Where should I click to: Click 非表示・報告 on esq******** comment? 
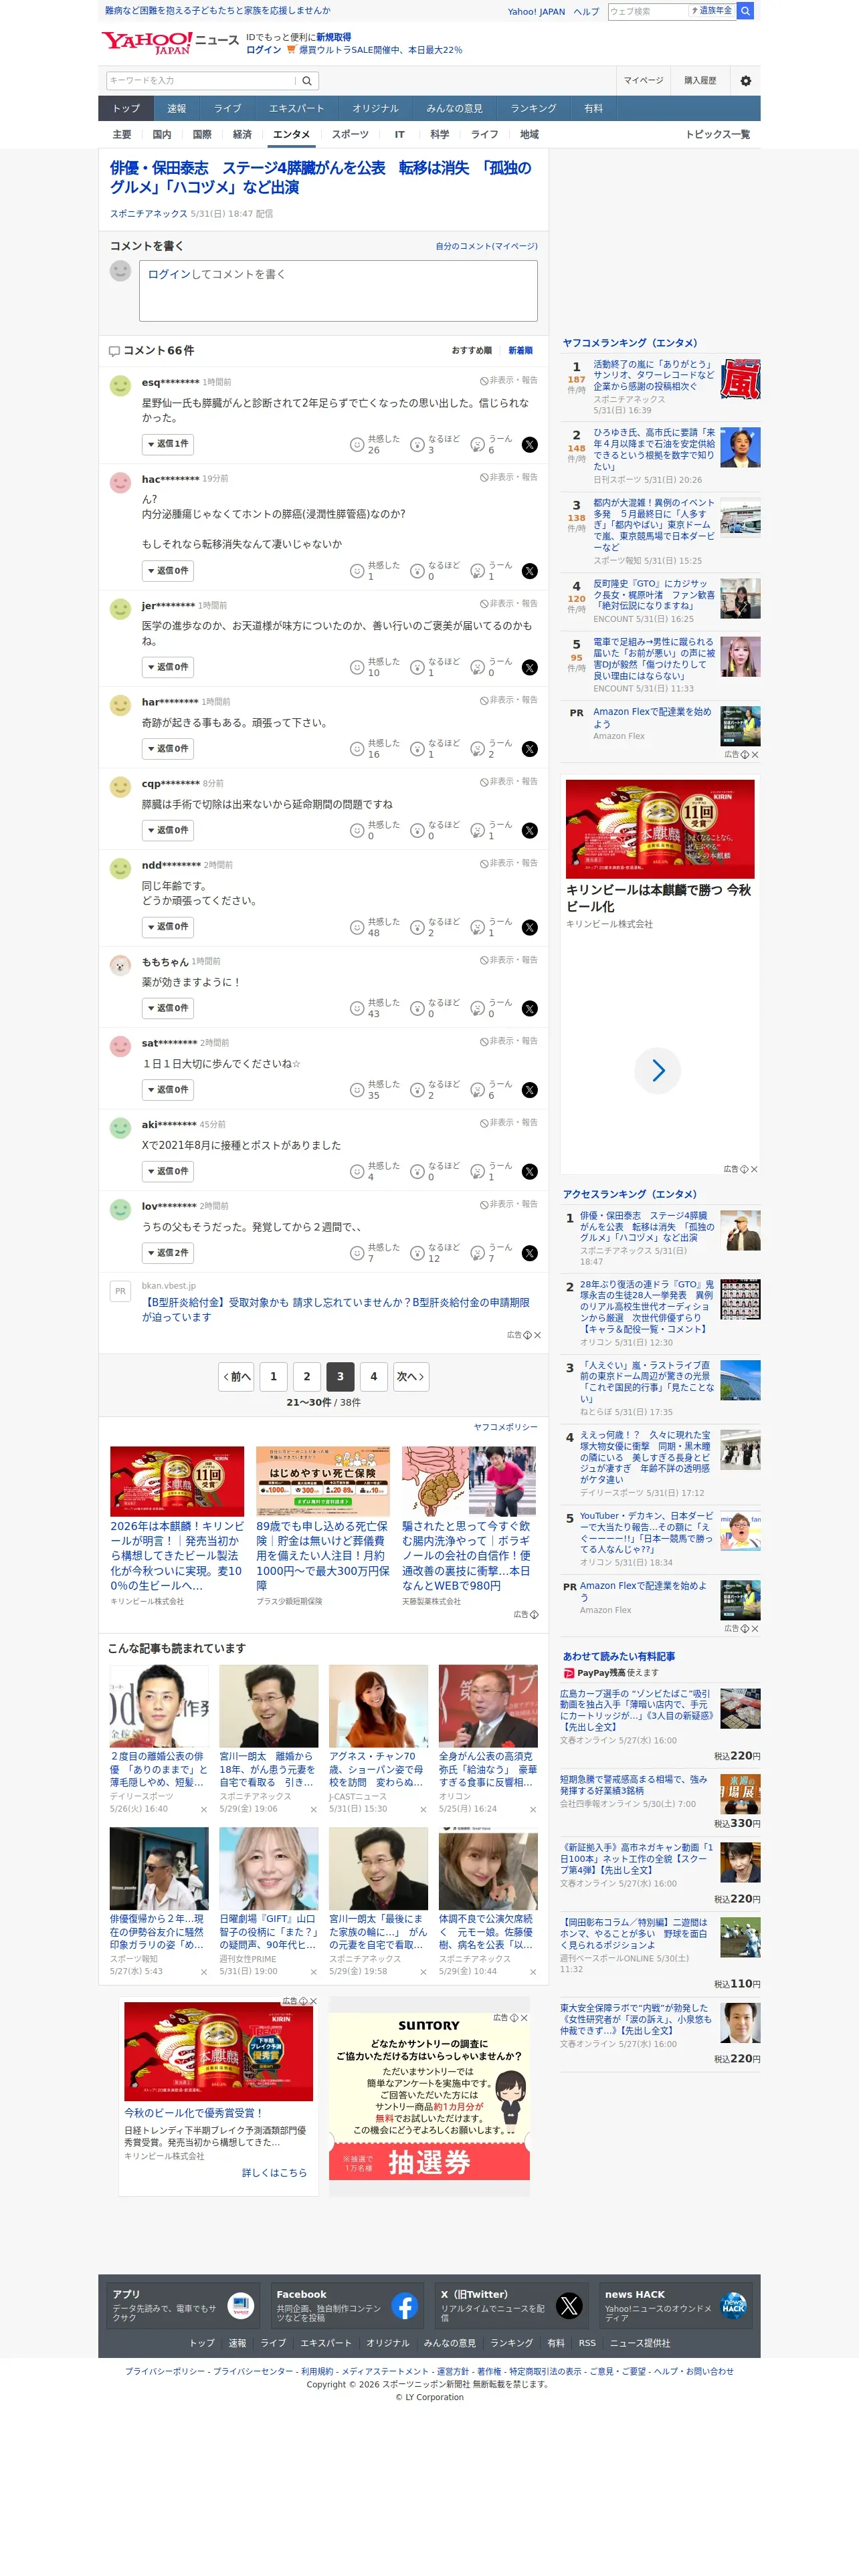pos(509,380)
